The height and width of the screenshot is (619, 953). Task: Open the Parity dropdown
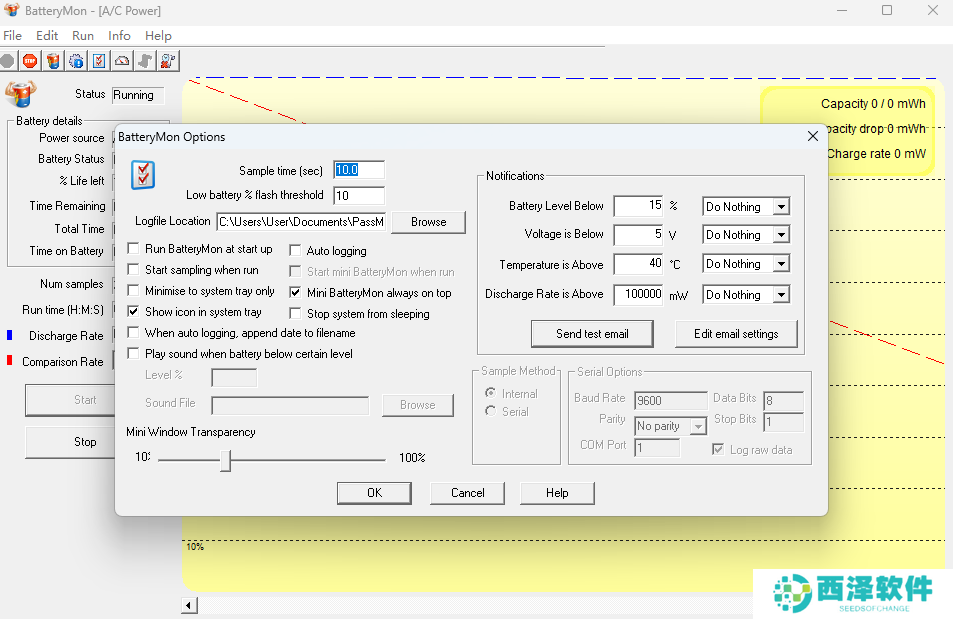(x=698, y=426)
